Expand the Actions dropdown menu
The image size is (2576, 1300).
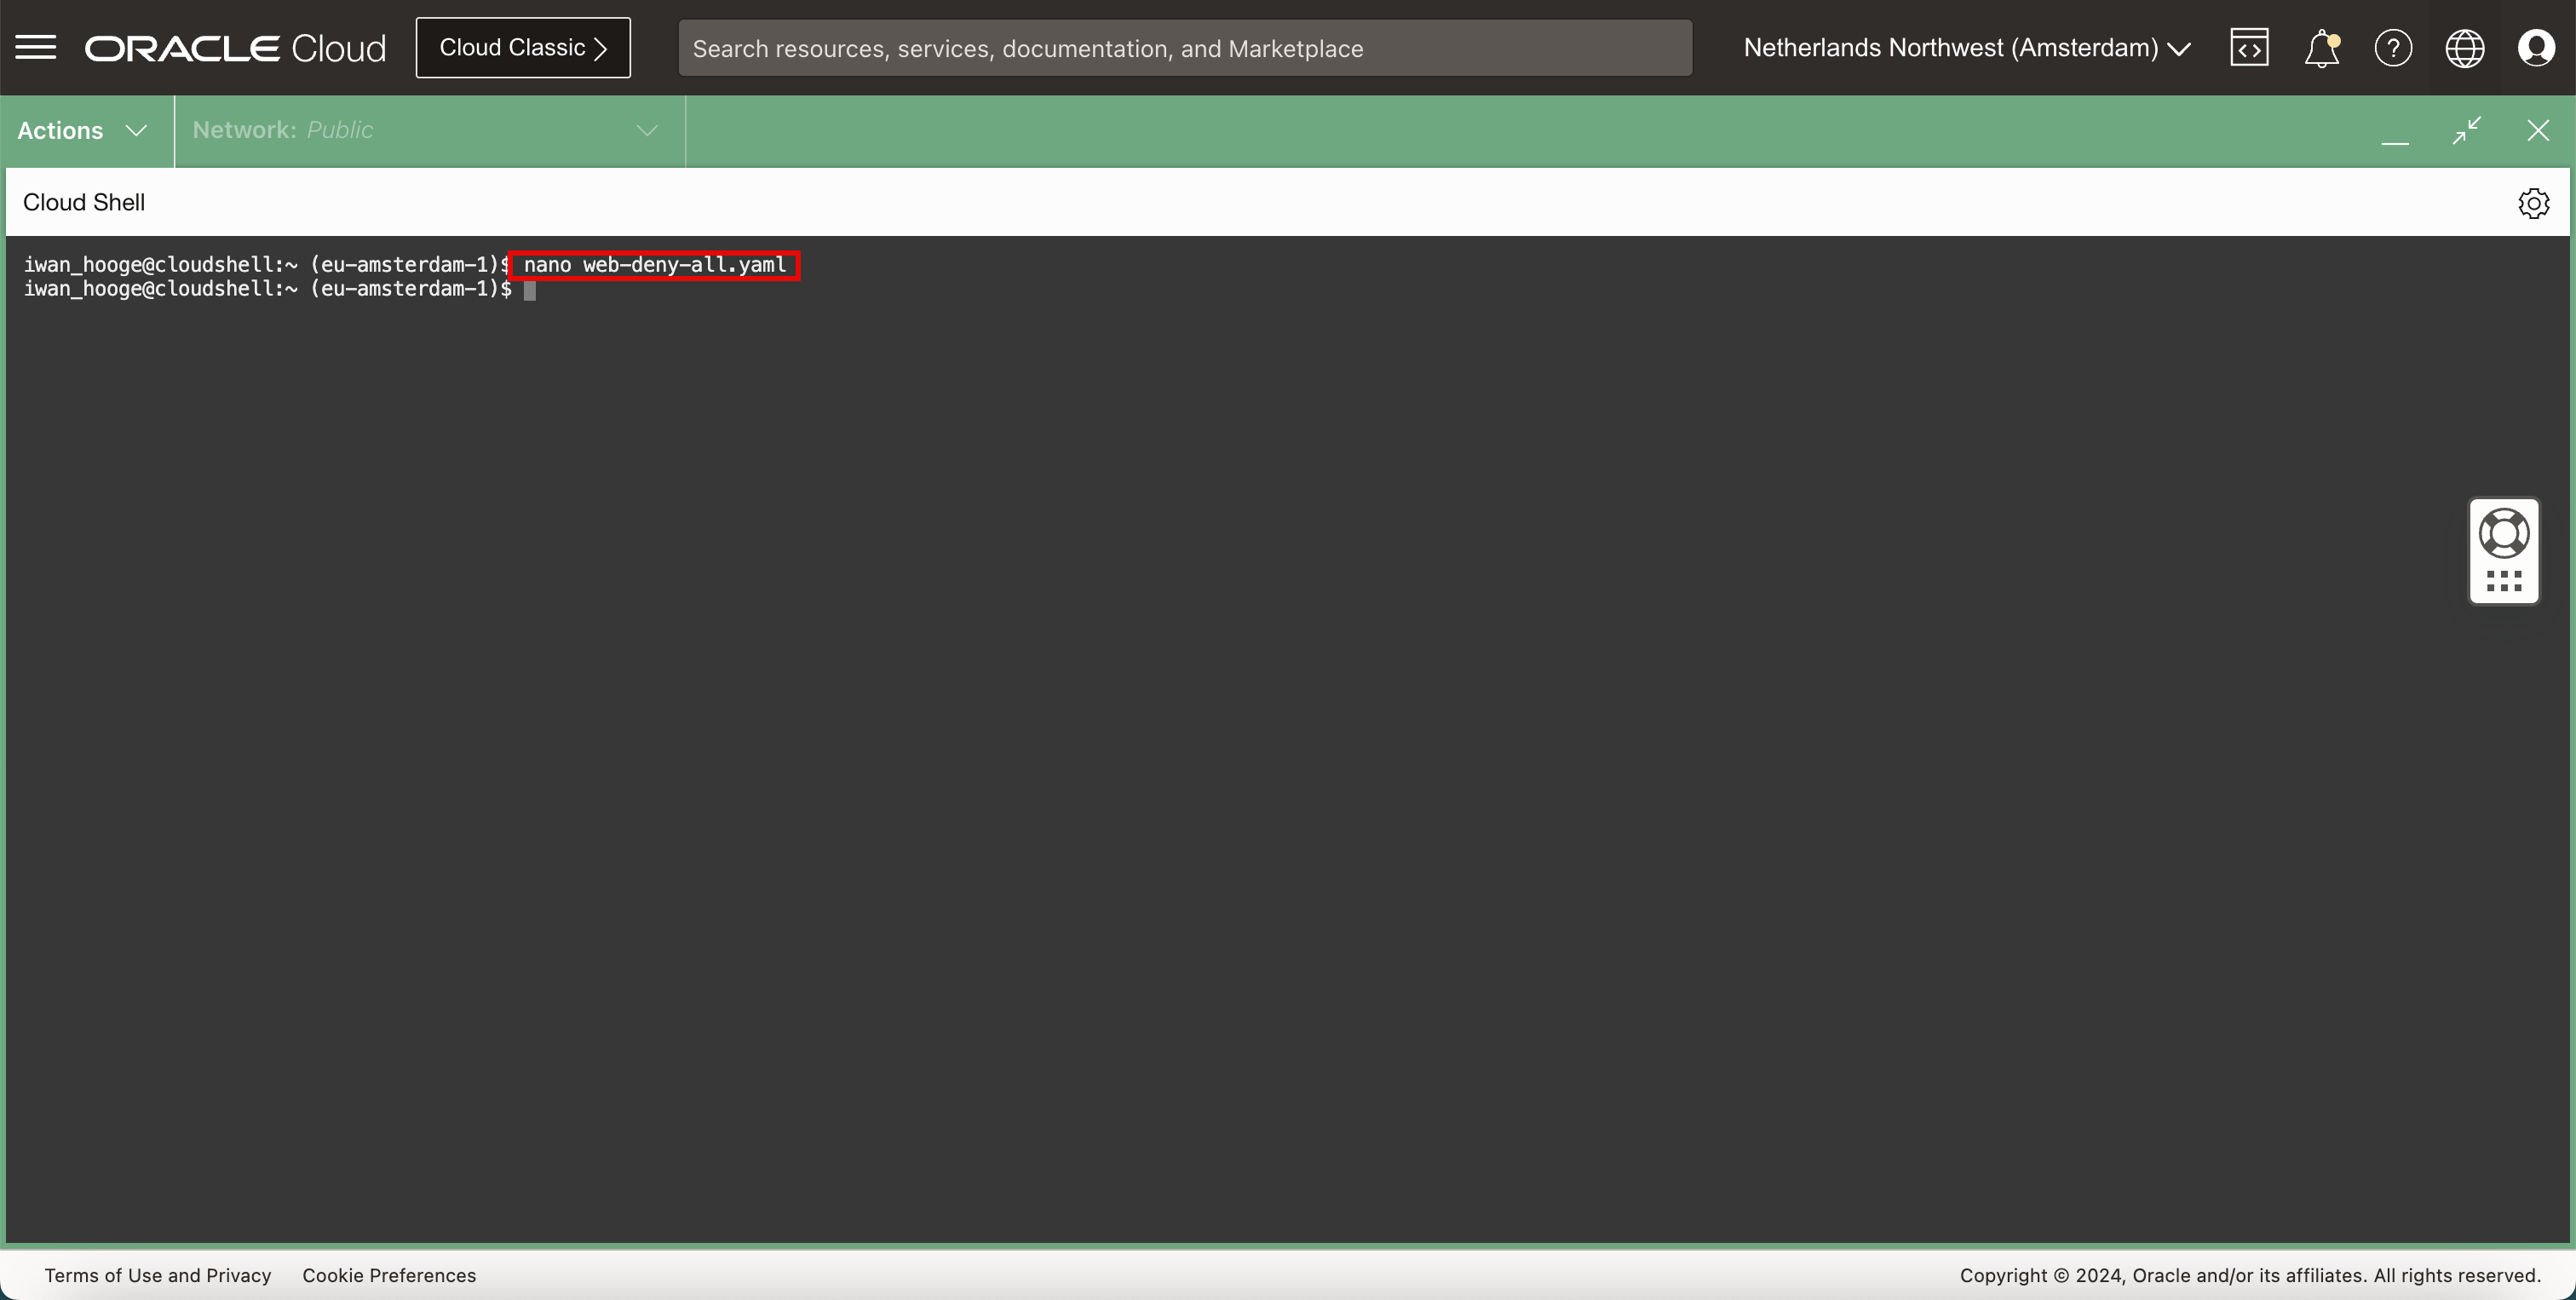click(x=83, y=131)
